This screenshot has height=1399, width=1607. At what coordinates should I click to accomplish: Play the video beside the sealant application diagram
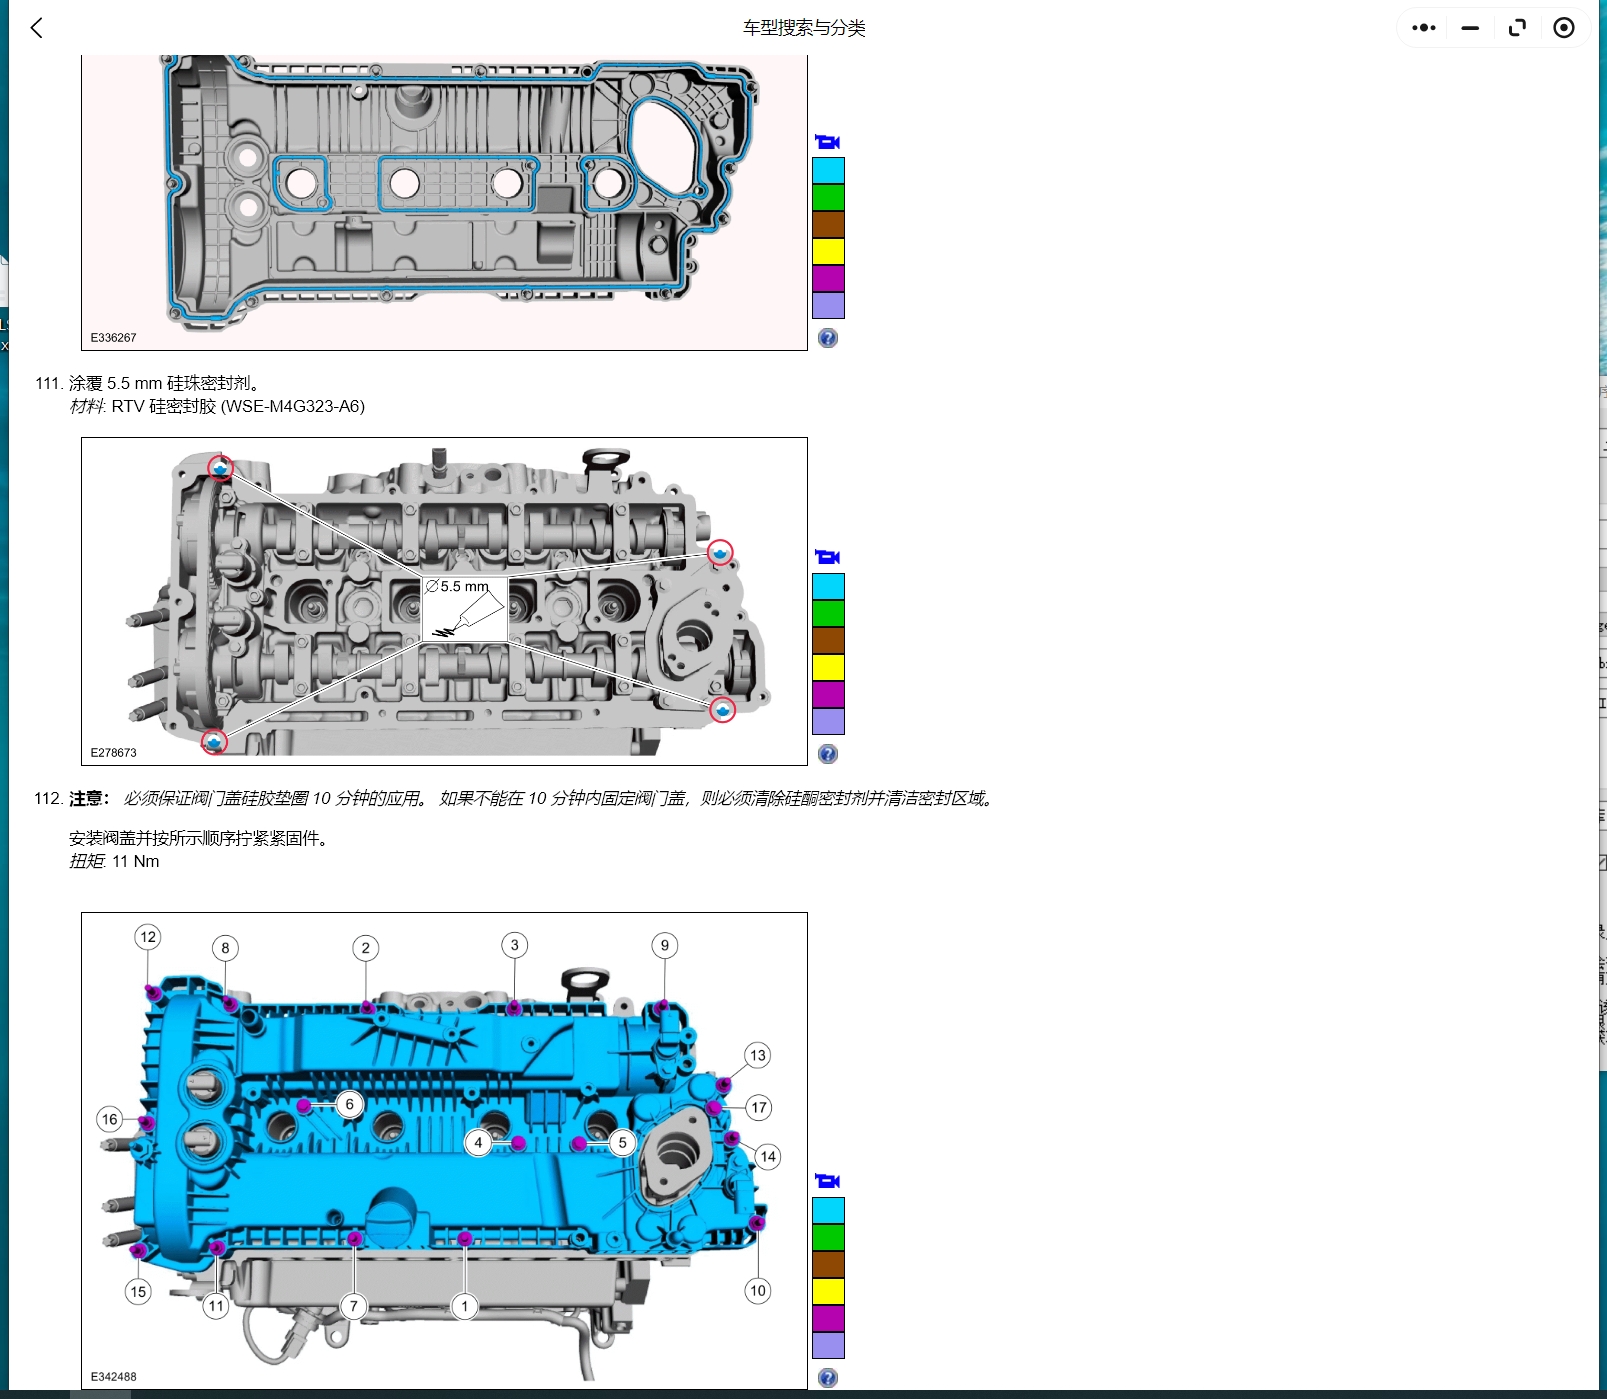pyautogui.click(x=828, y=555)
